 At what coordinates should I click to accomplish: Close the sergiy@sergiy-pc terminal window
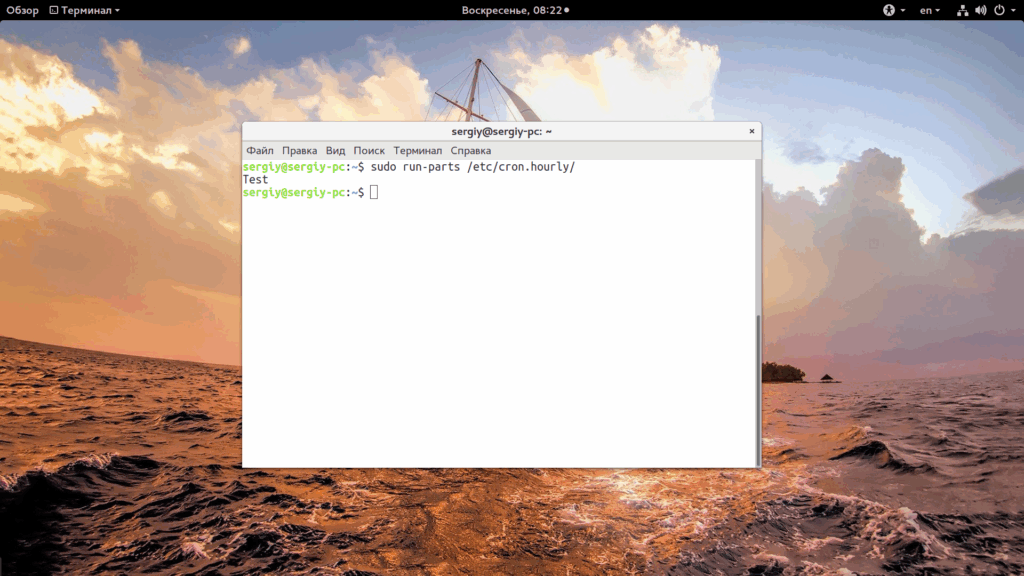click(752, 131)
